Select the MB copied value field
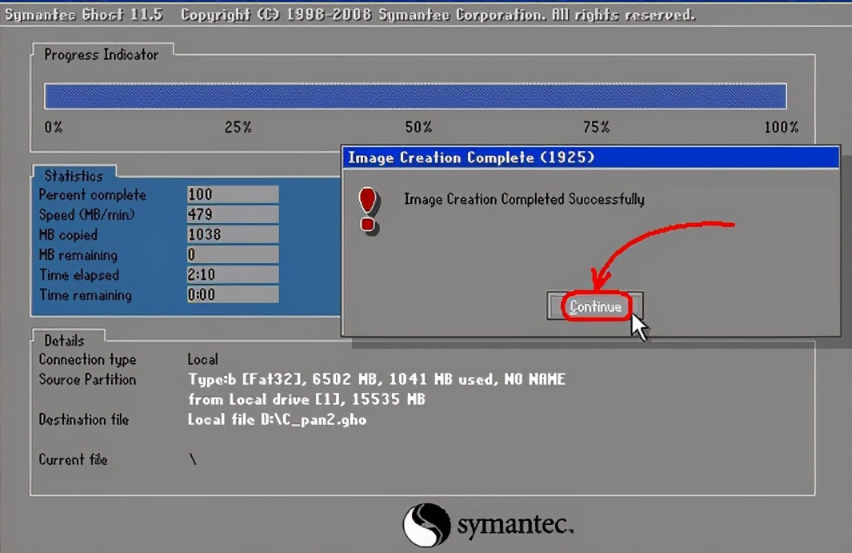Image resolution: width=852 pixels, height=553 pixels. point(230,235)
